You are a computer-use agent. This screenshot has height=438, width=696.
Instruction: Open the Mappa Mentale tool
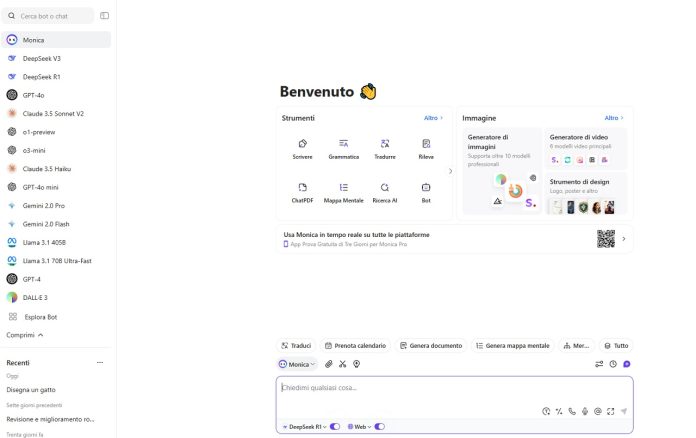(x=344, y=193)
